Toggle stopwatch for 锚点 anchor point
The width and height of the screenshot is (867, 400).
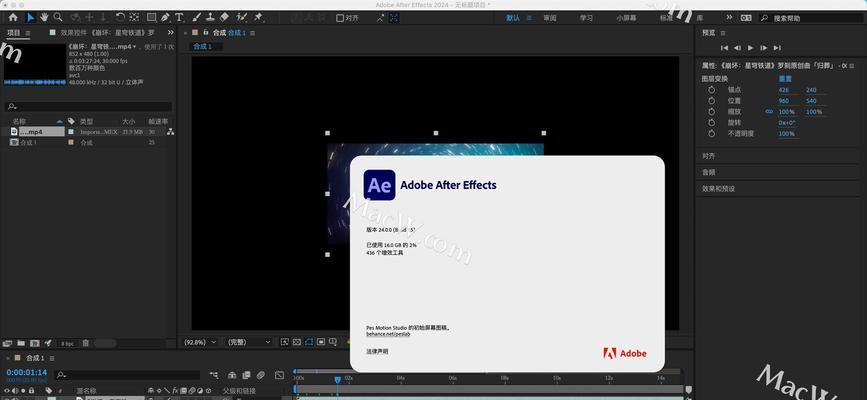coord(712,90)
